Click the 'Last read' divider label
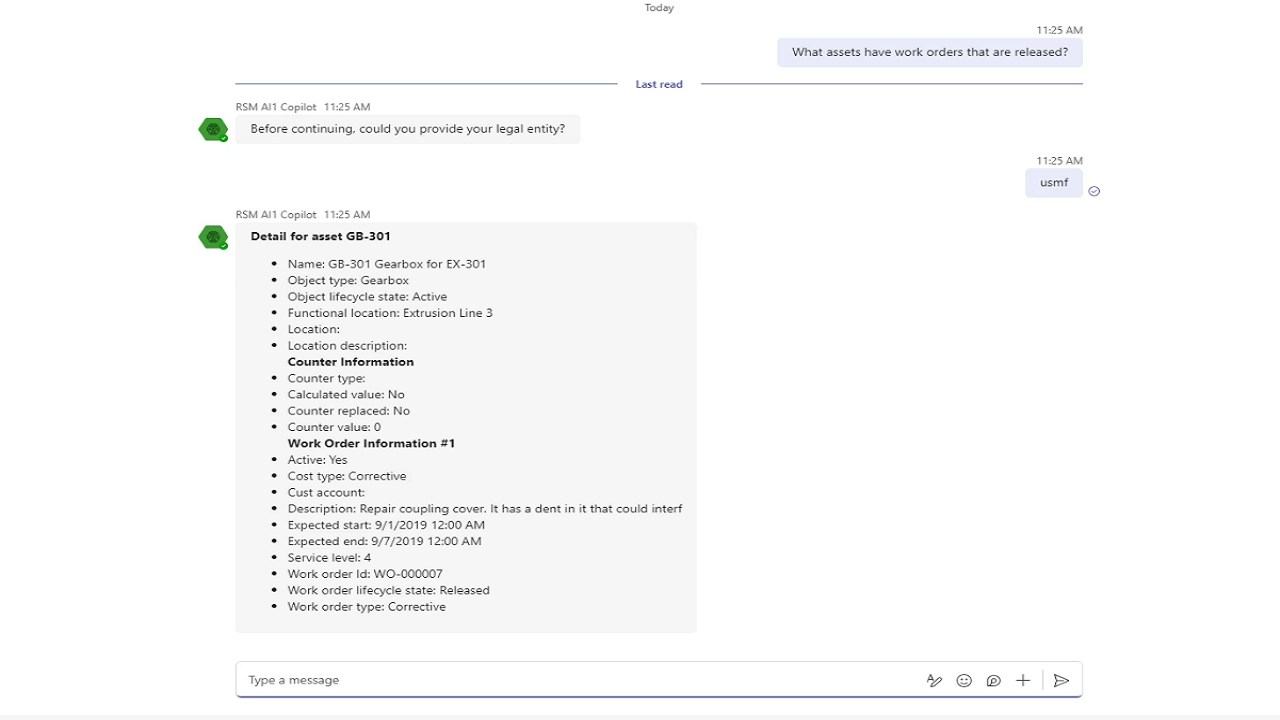Viewport: 1280px width, 720px height. (x=659, y=84)
